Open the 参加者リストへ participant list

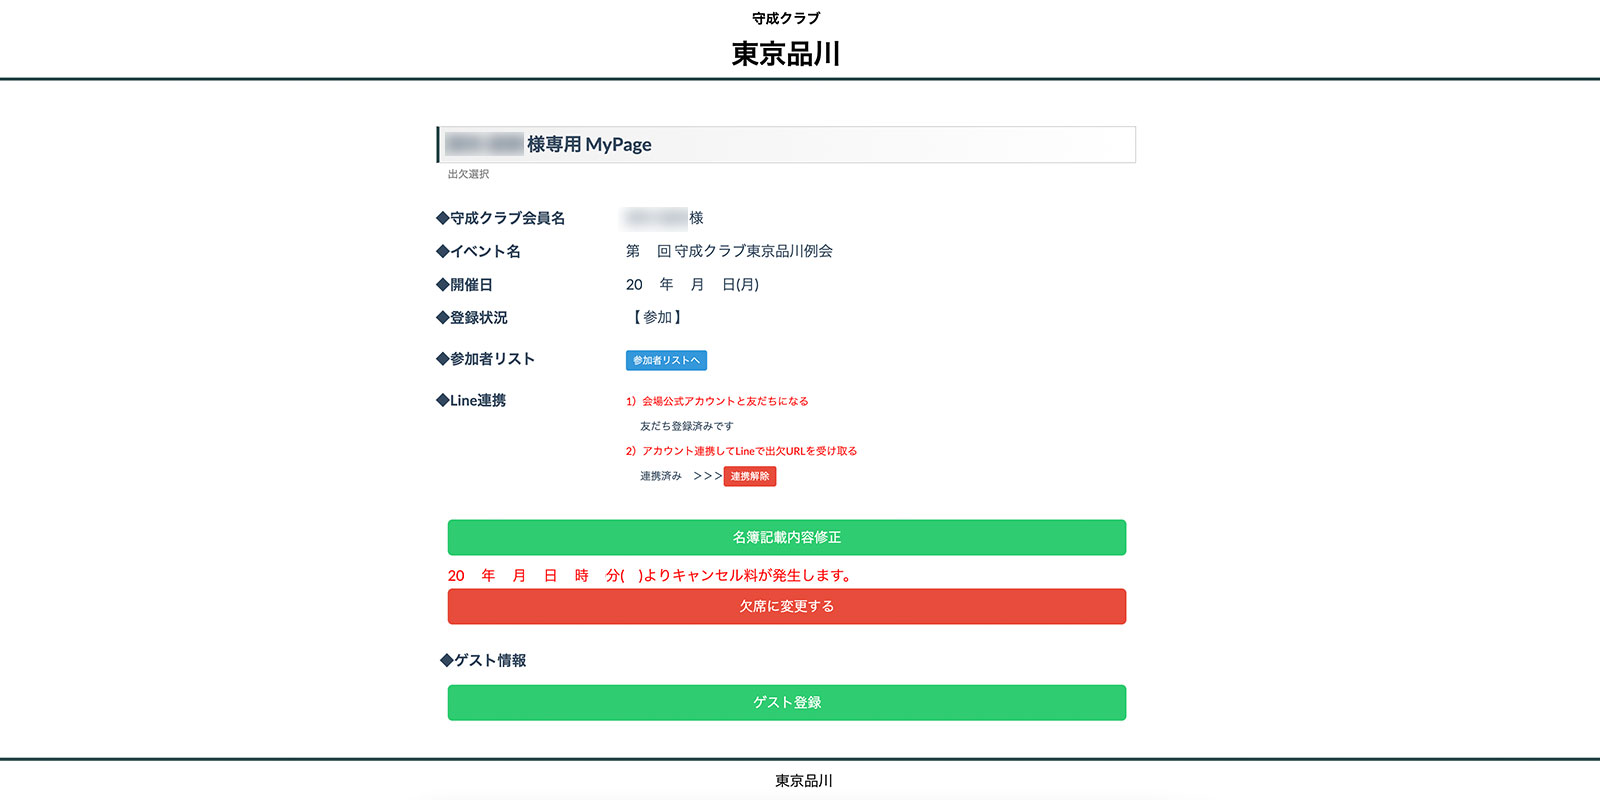pos(666,360)
